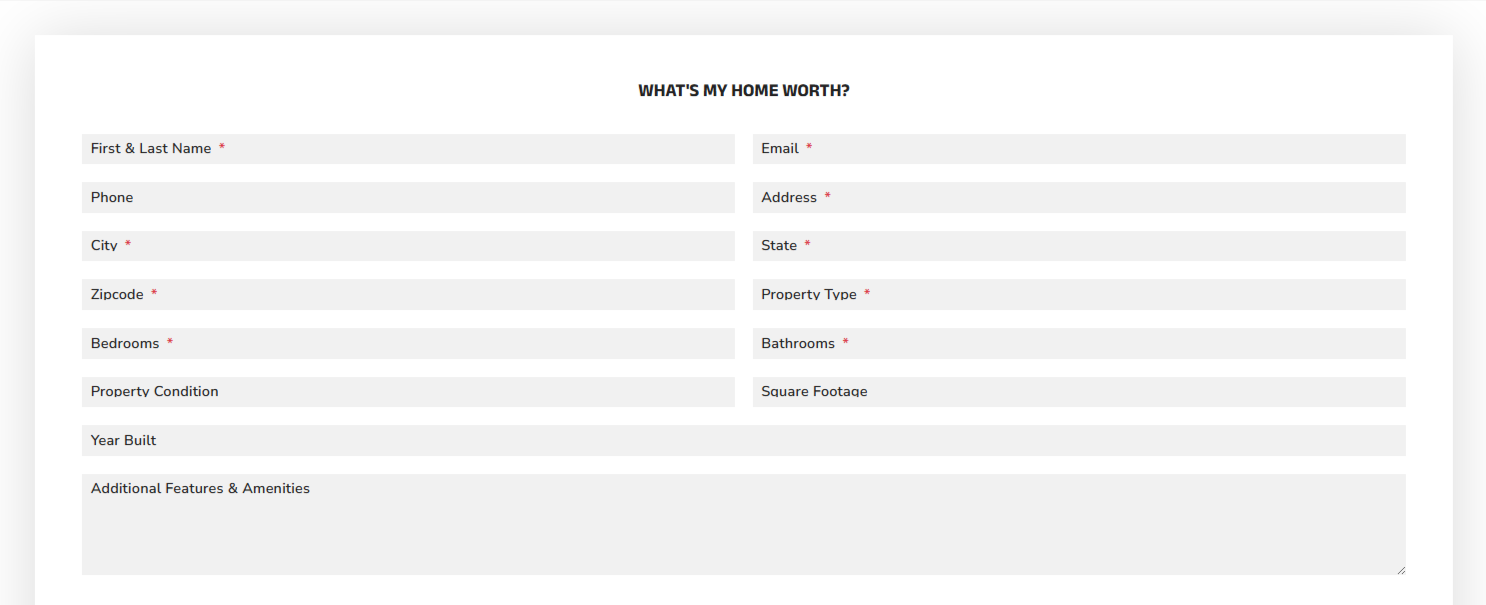Click the State field

(1079, 246)
